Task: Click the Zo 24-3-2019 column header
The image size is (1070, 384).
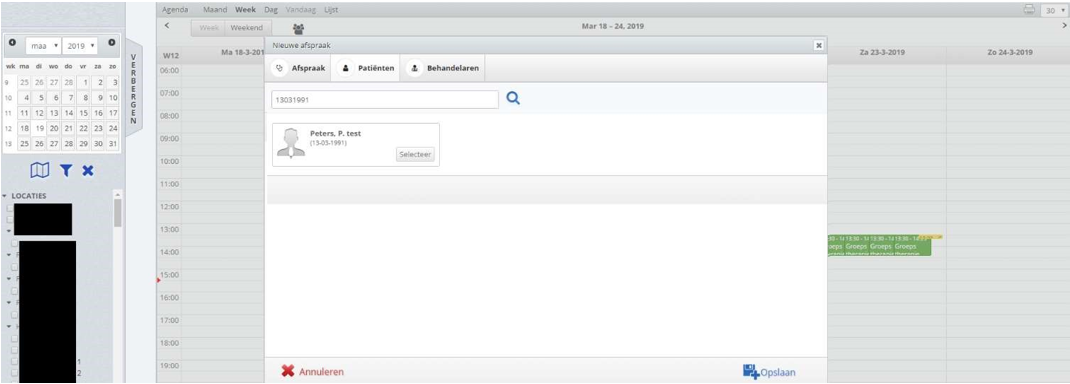Action: [1009, 53]
